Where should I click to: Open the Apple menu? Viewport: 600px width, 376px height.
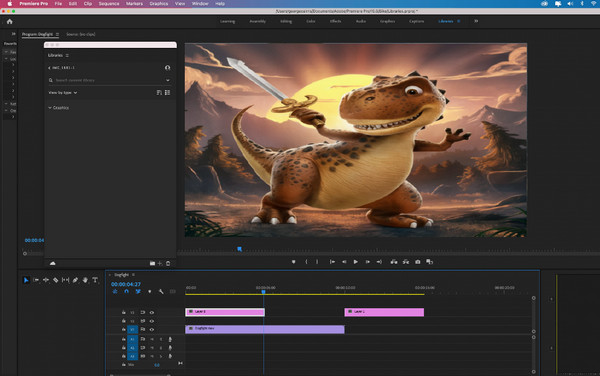click(x=10, y=3)
